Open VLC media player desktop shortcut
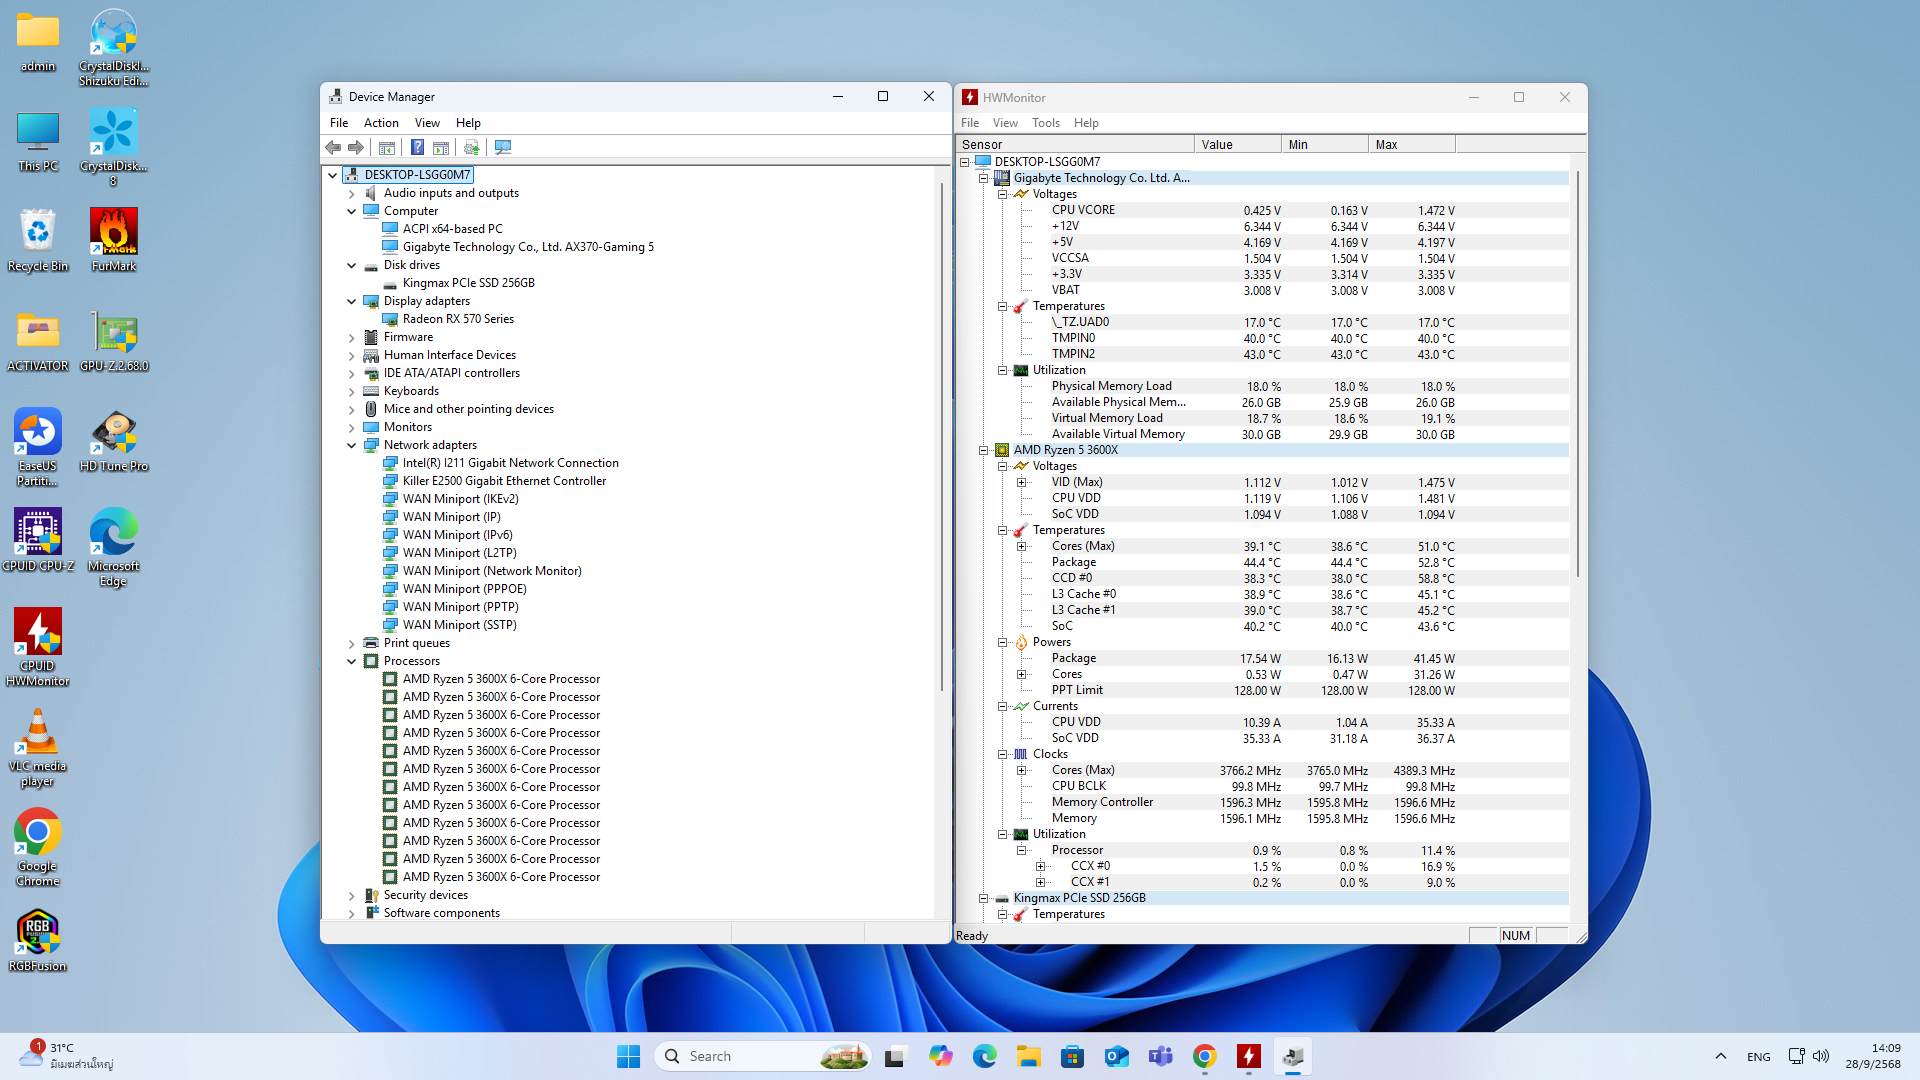 point(38,747)
